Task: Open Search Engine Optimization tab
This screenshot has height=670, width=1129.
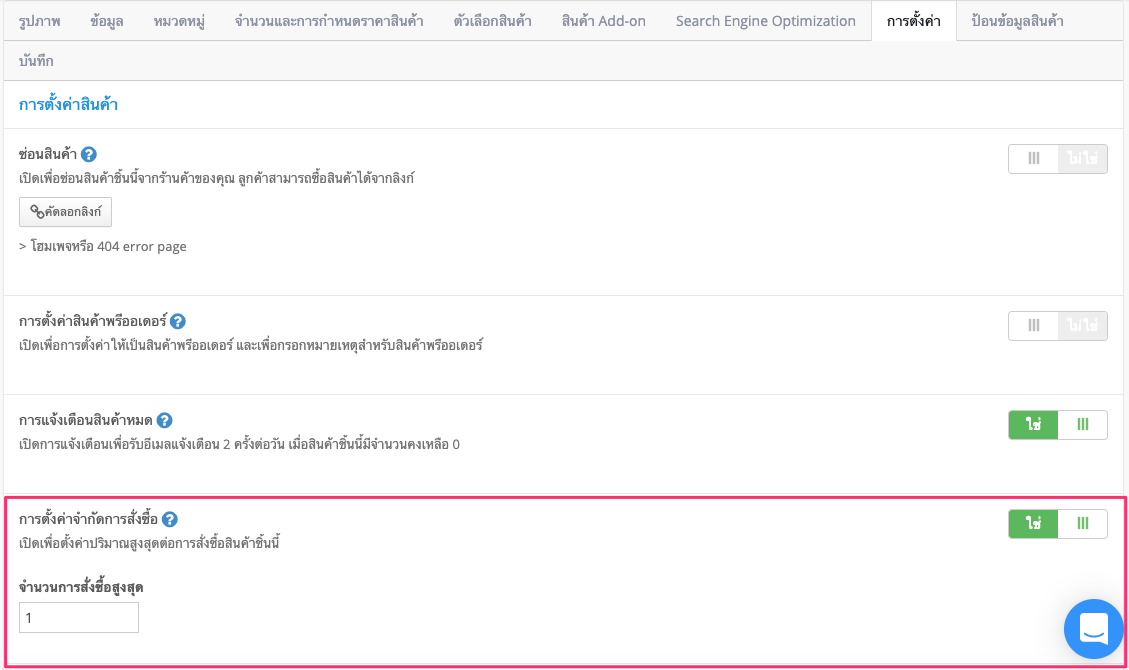Action: point(765,21)
